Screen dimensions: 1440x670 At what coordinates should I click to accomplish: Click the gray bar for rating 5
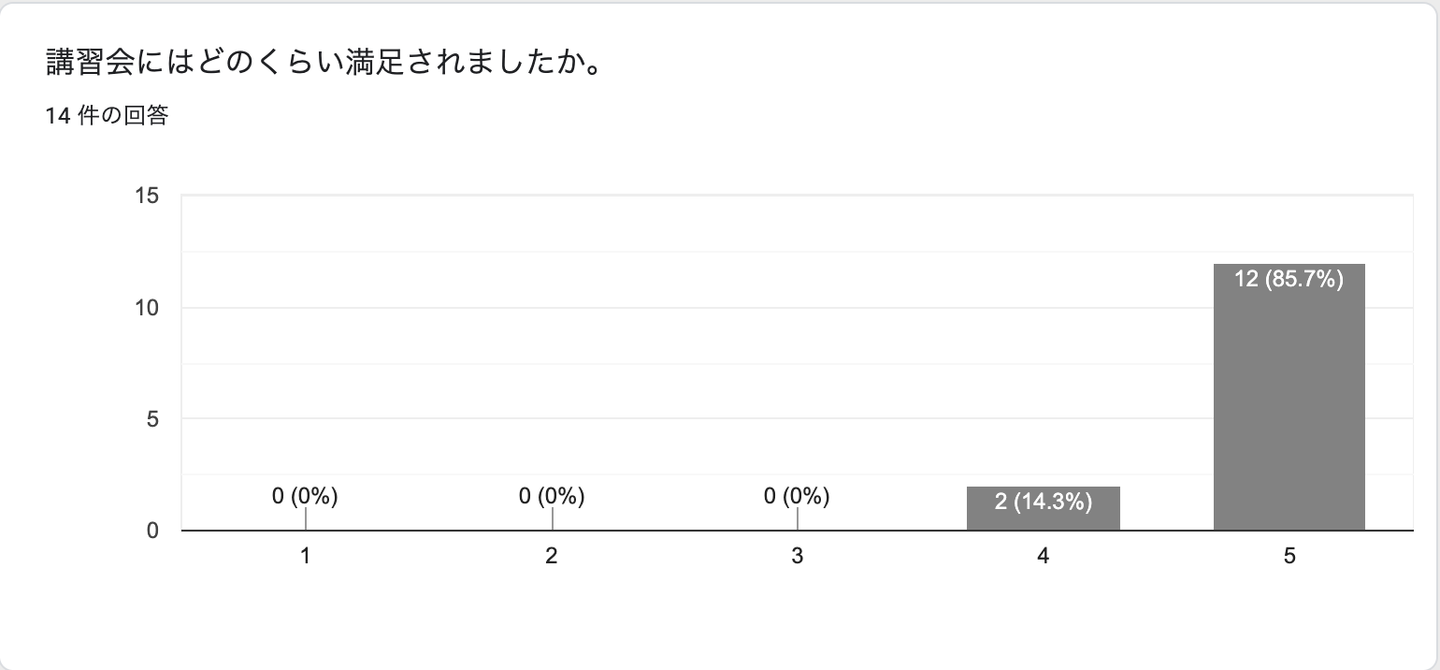[1289, 420]
